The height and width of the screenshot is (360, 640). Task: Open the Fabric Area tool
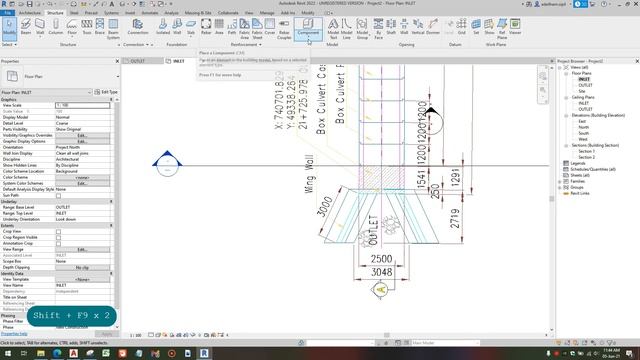click(244, 29)
